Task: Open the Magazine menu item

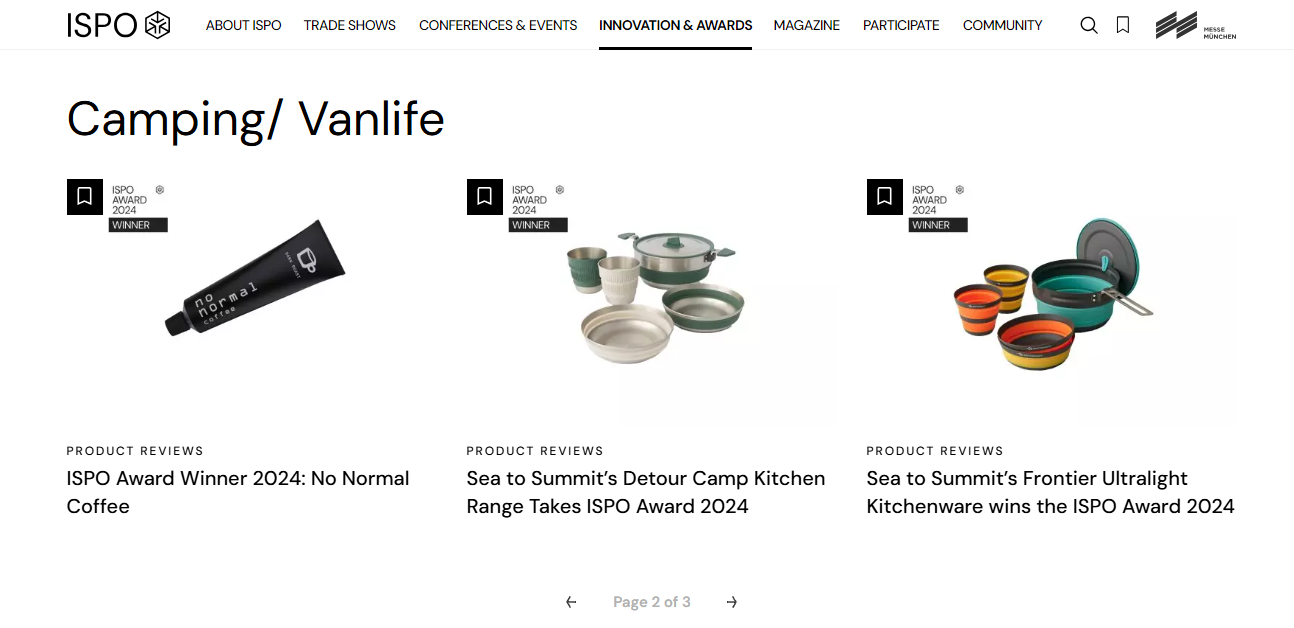Action: coord(807,25)
